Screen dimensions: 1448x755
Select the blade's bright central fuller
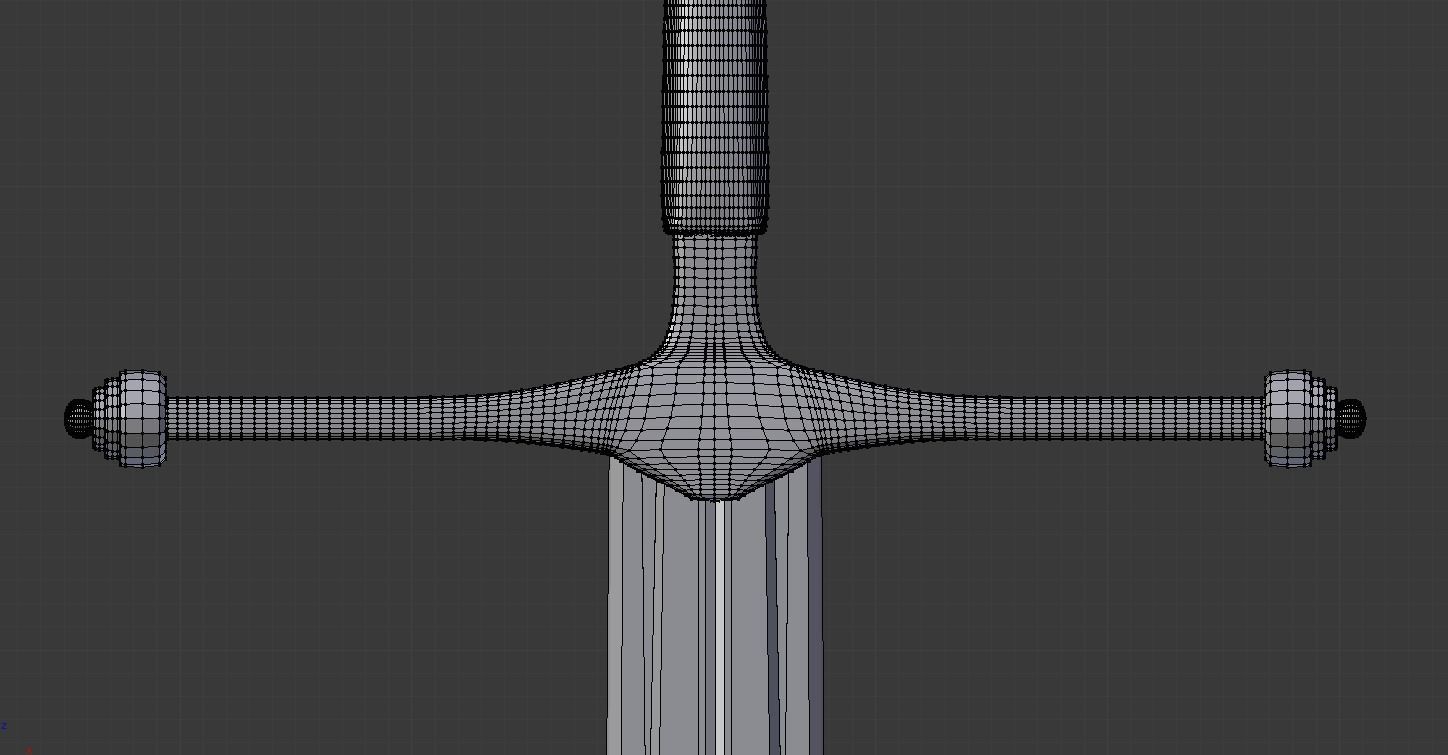(x=719, y=627)
